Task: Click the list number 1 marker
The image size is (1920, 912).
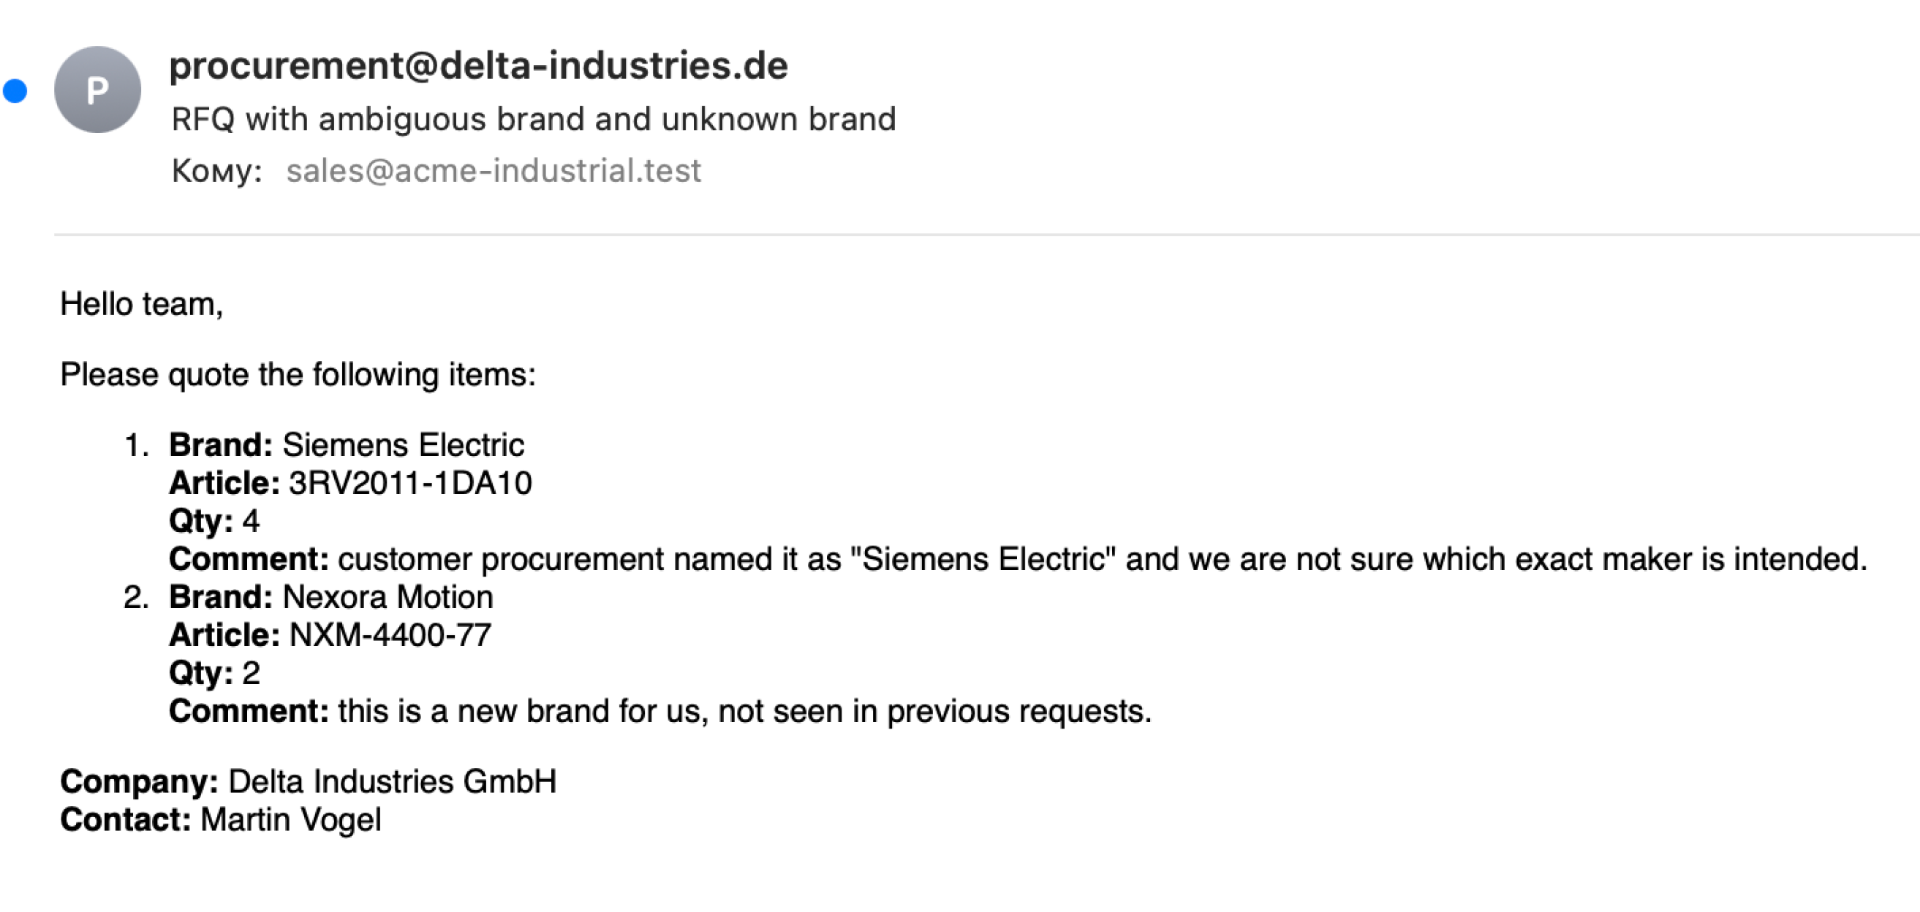Action: pyautogui.click(x=136, y=445)
